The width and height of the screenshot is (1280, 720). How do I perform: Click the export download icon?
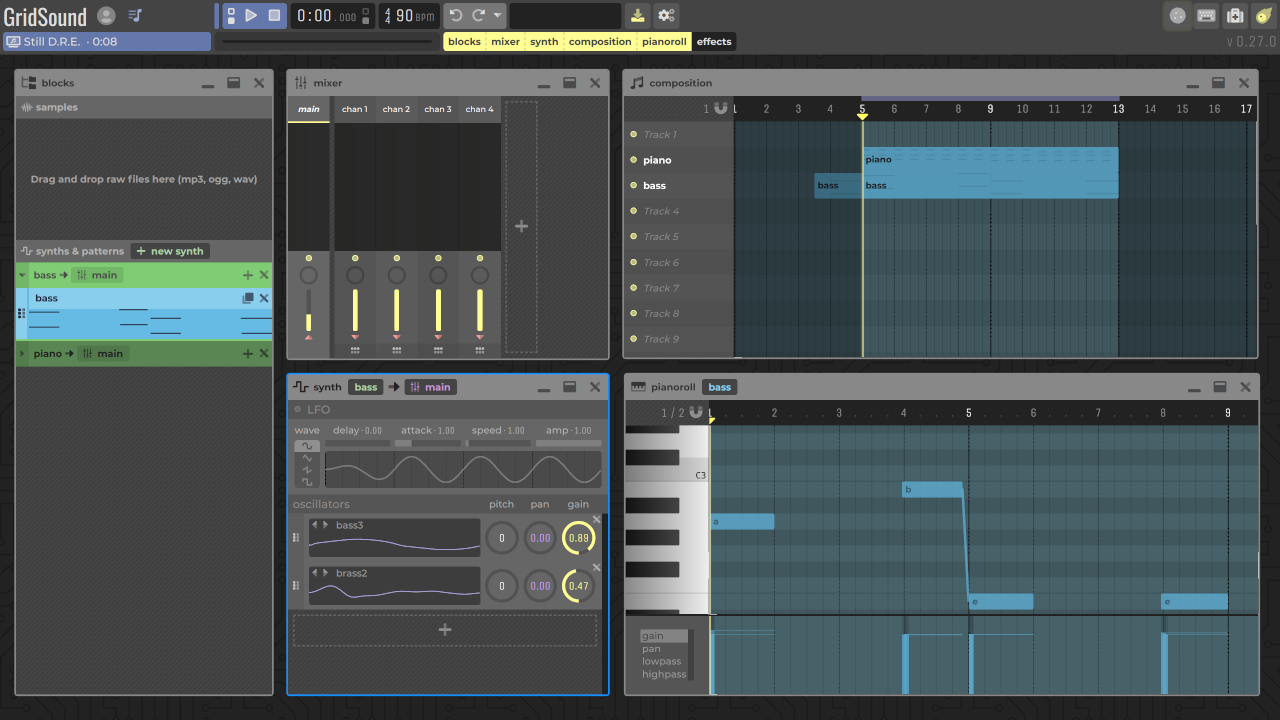tap(637, 15)
